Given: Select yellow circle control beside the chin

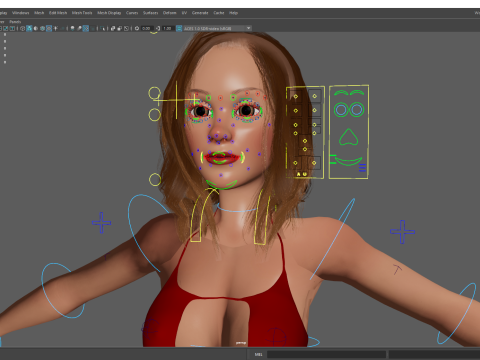Looking at the screenshot, I should (155, 180).
